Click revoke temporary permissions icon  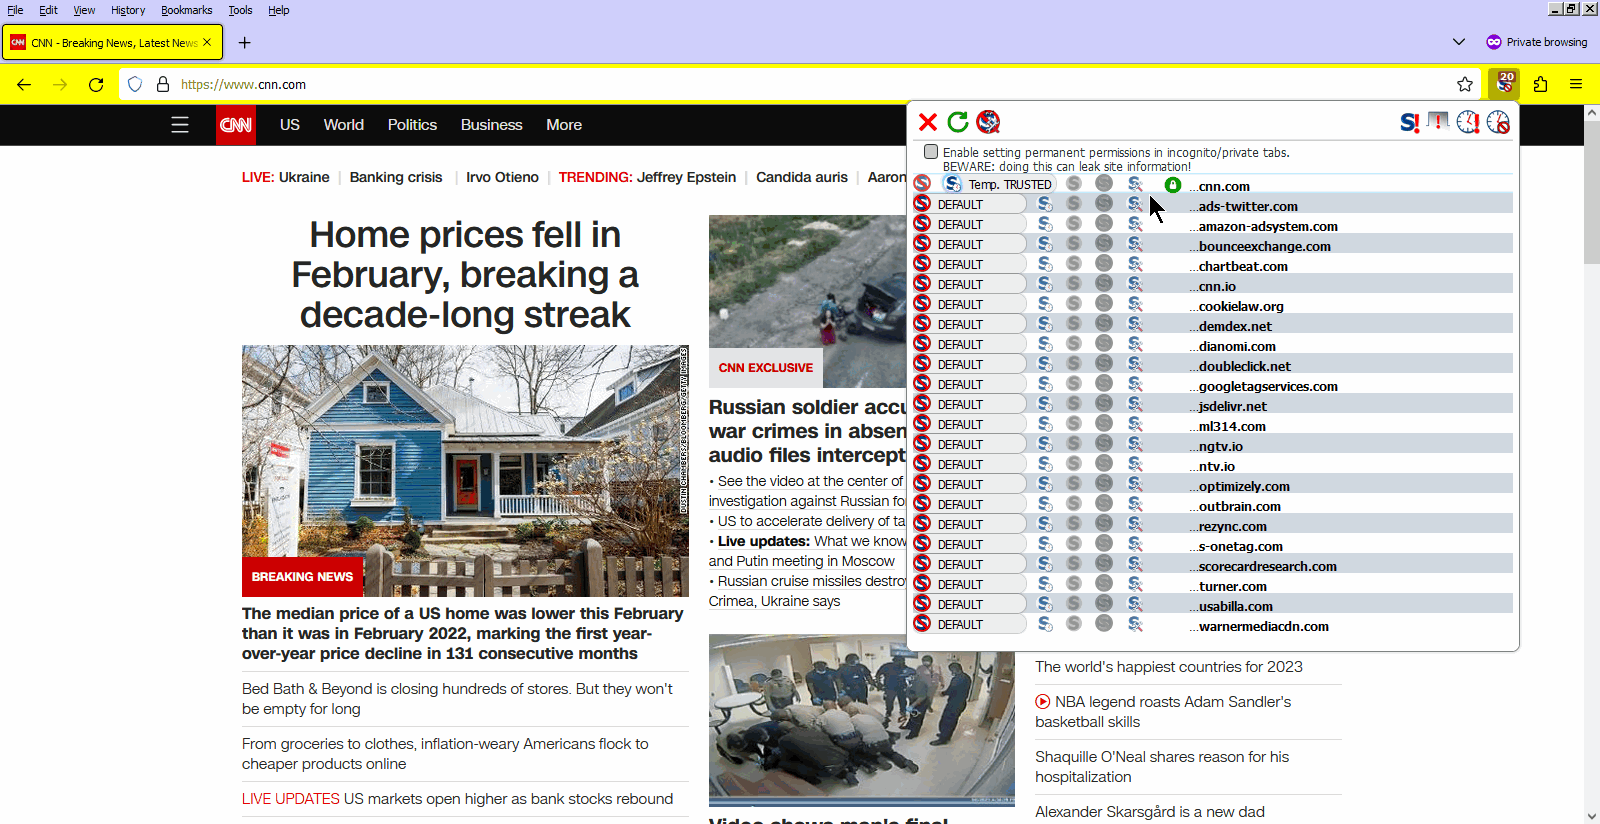pyautogui.click(x=1498, y=122)
